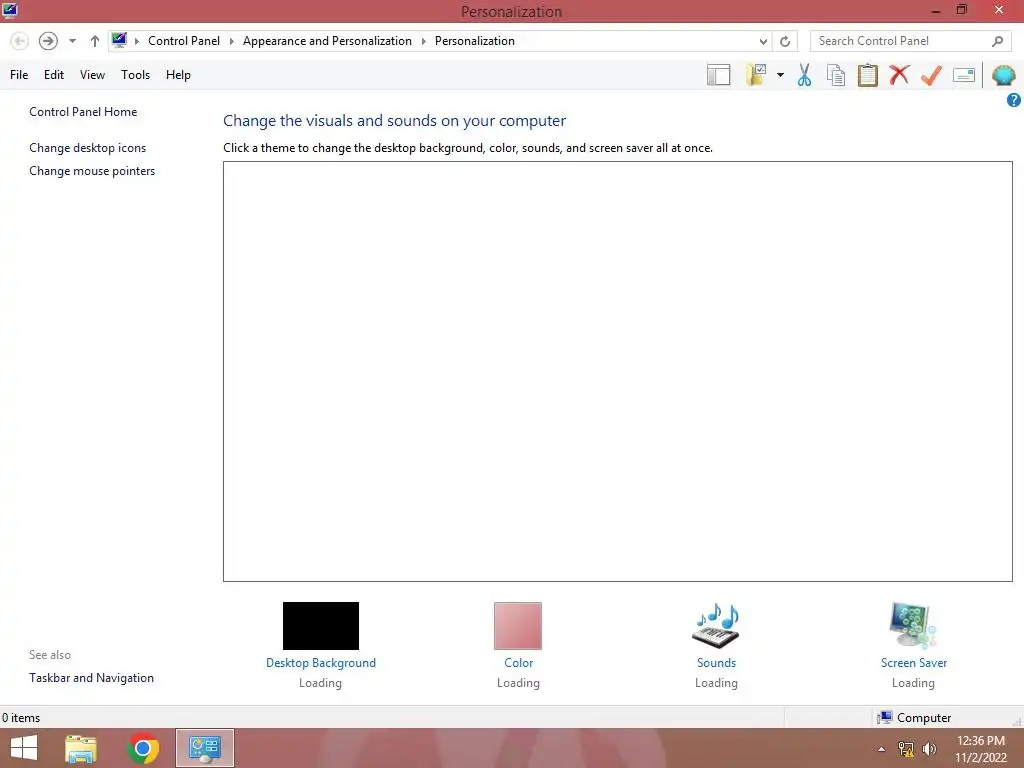Open the folder options dropdown arrow
Screen dimensions: 1024x768
[x=780, y=75]
